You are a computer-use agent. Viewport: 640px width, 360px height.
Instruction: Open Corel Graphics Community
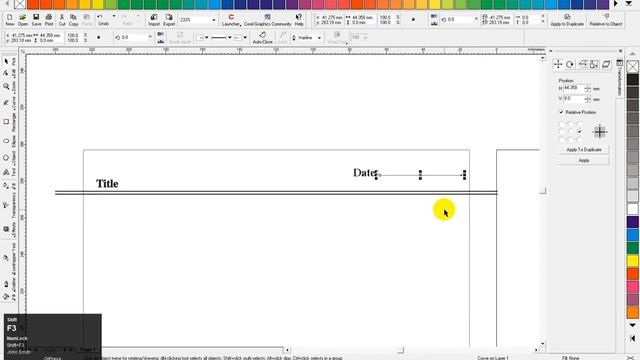tap(267, 20)
